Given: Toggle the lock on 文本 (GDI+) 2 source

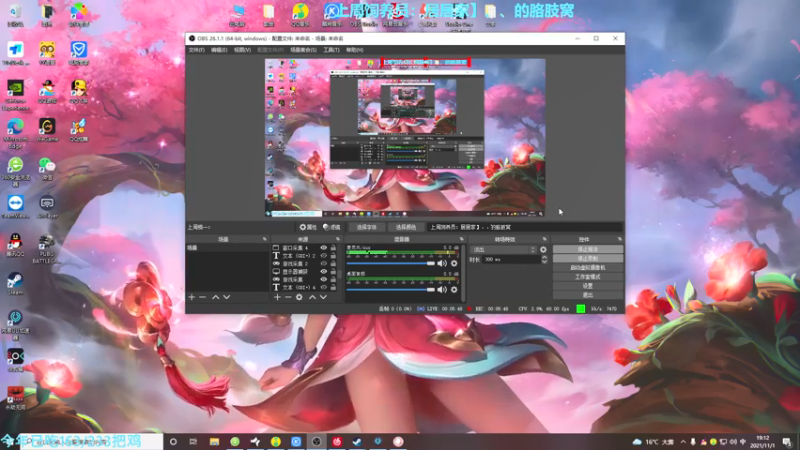Looking at the screenshot, I should (333, 256).
